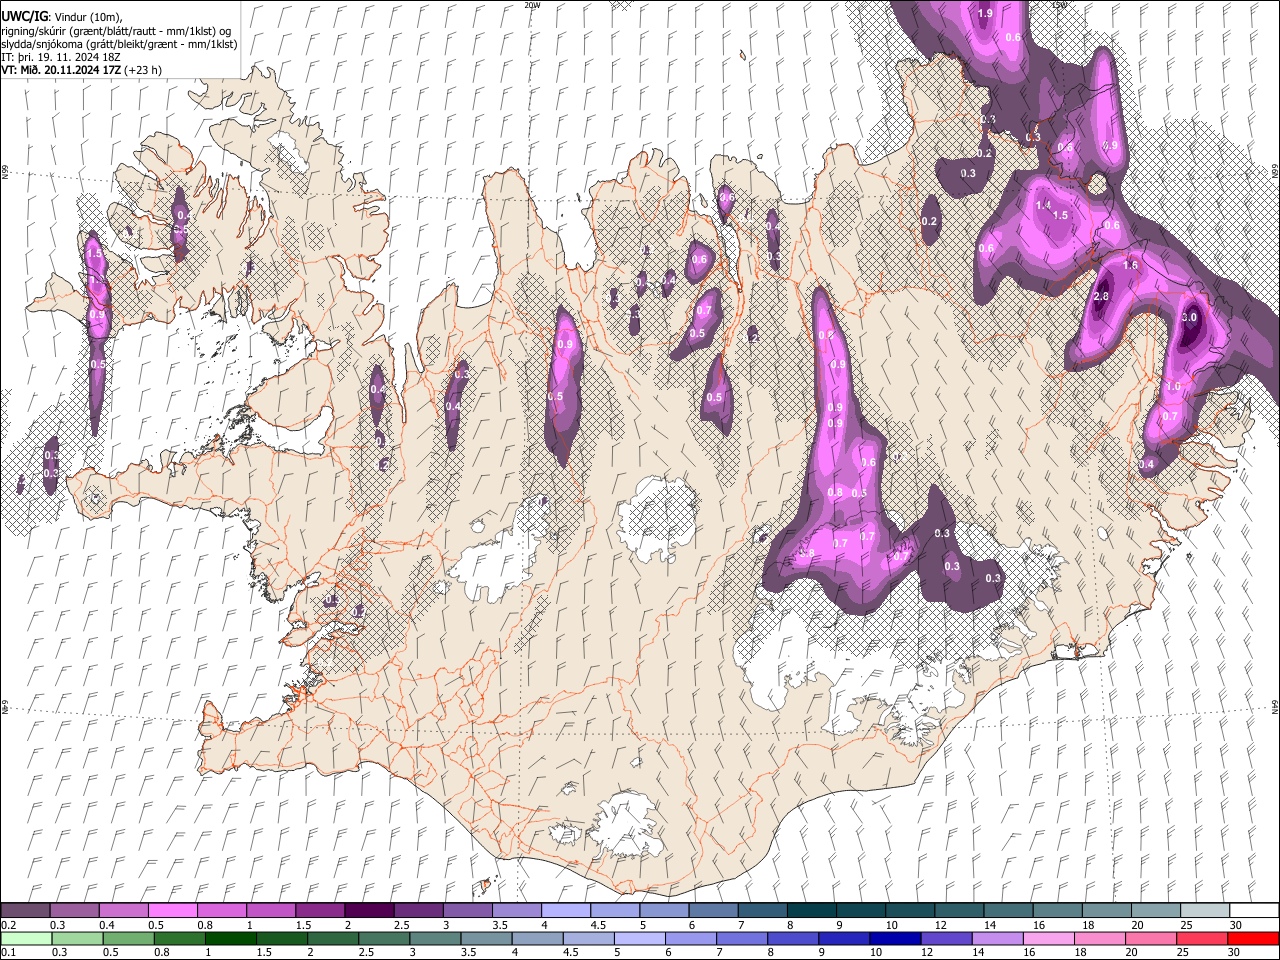
Task: Click the pale gray upper swatch labeled 25
Action: coord(1204,911)
